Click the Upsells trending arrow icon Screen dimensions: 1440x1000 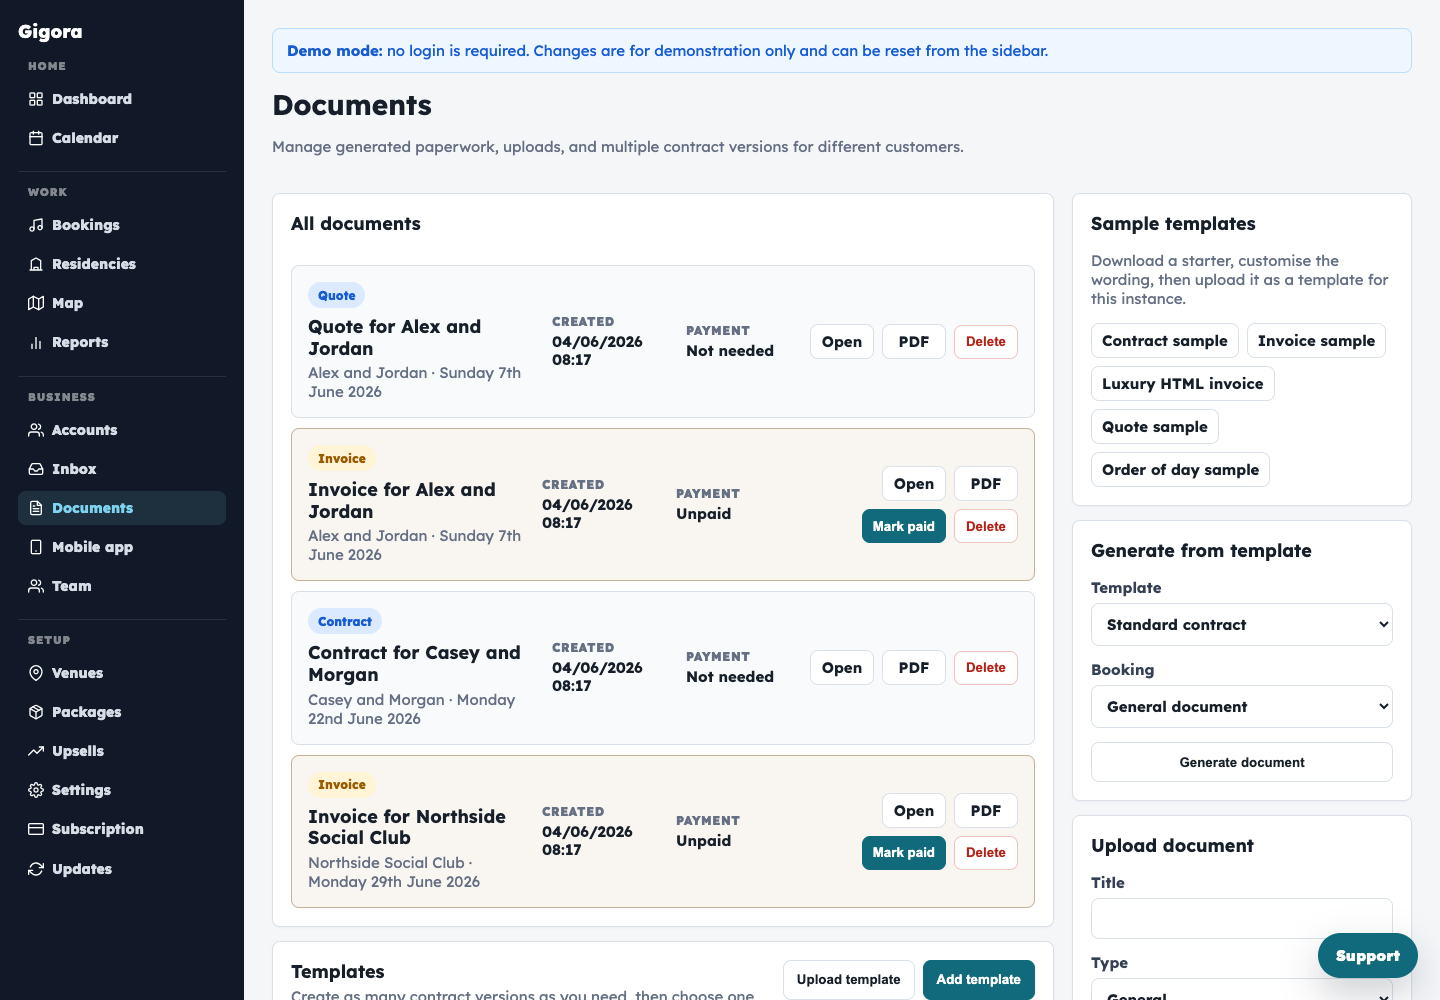[36, 751]
